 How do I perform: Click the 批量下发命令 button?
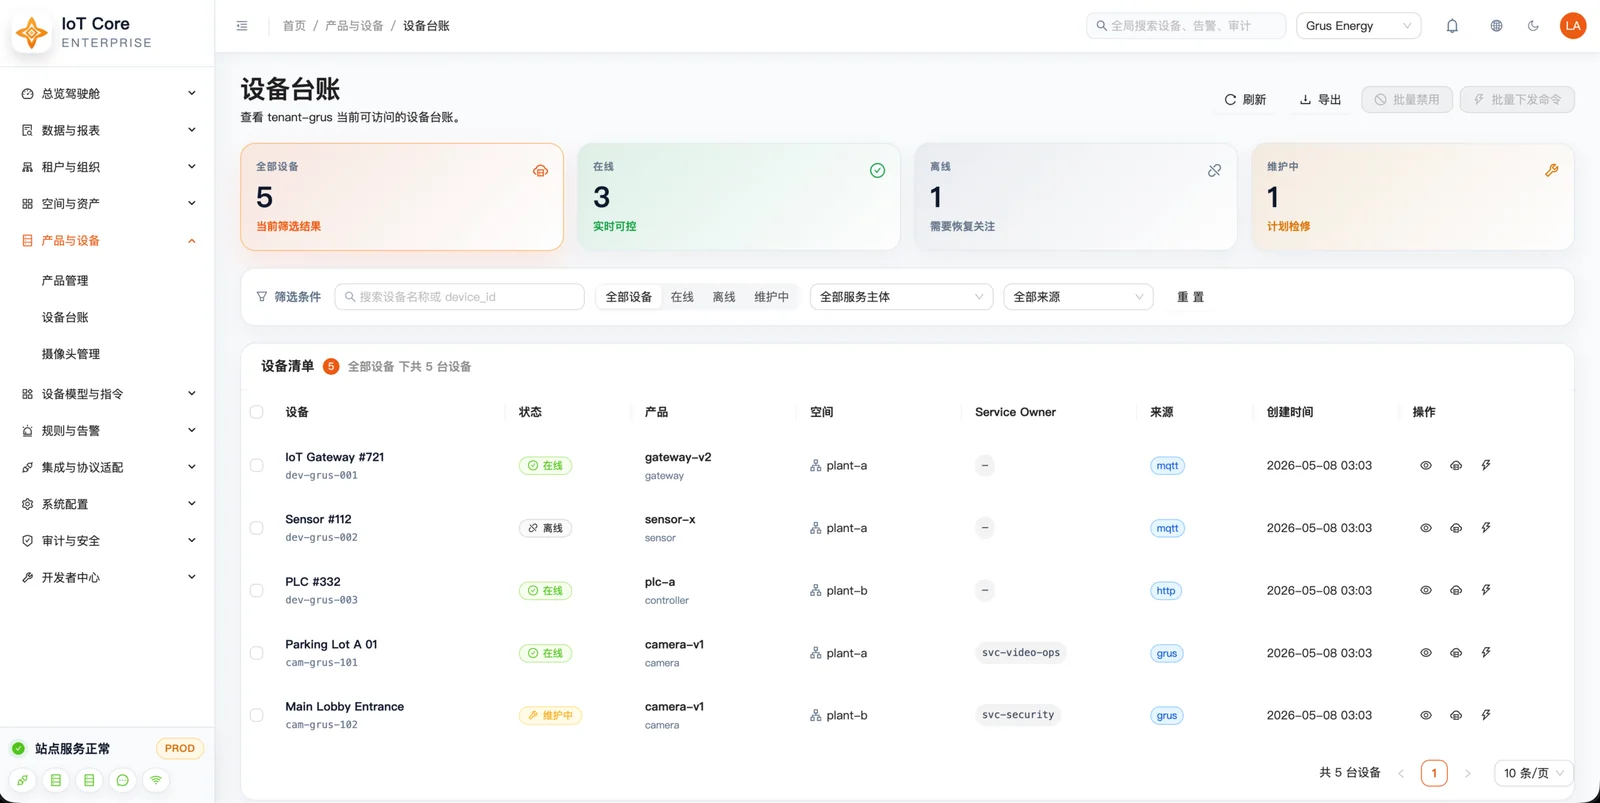pyautogui.click(x=1517, y=100)
